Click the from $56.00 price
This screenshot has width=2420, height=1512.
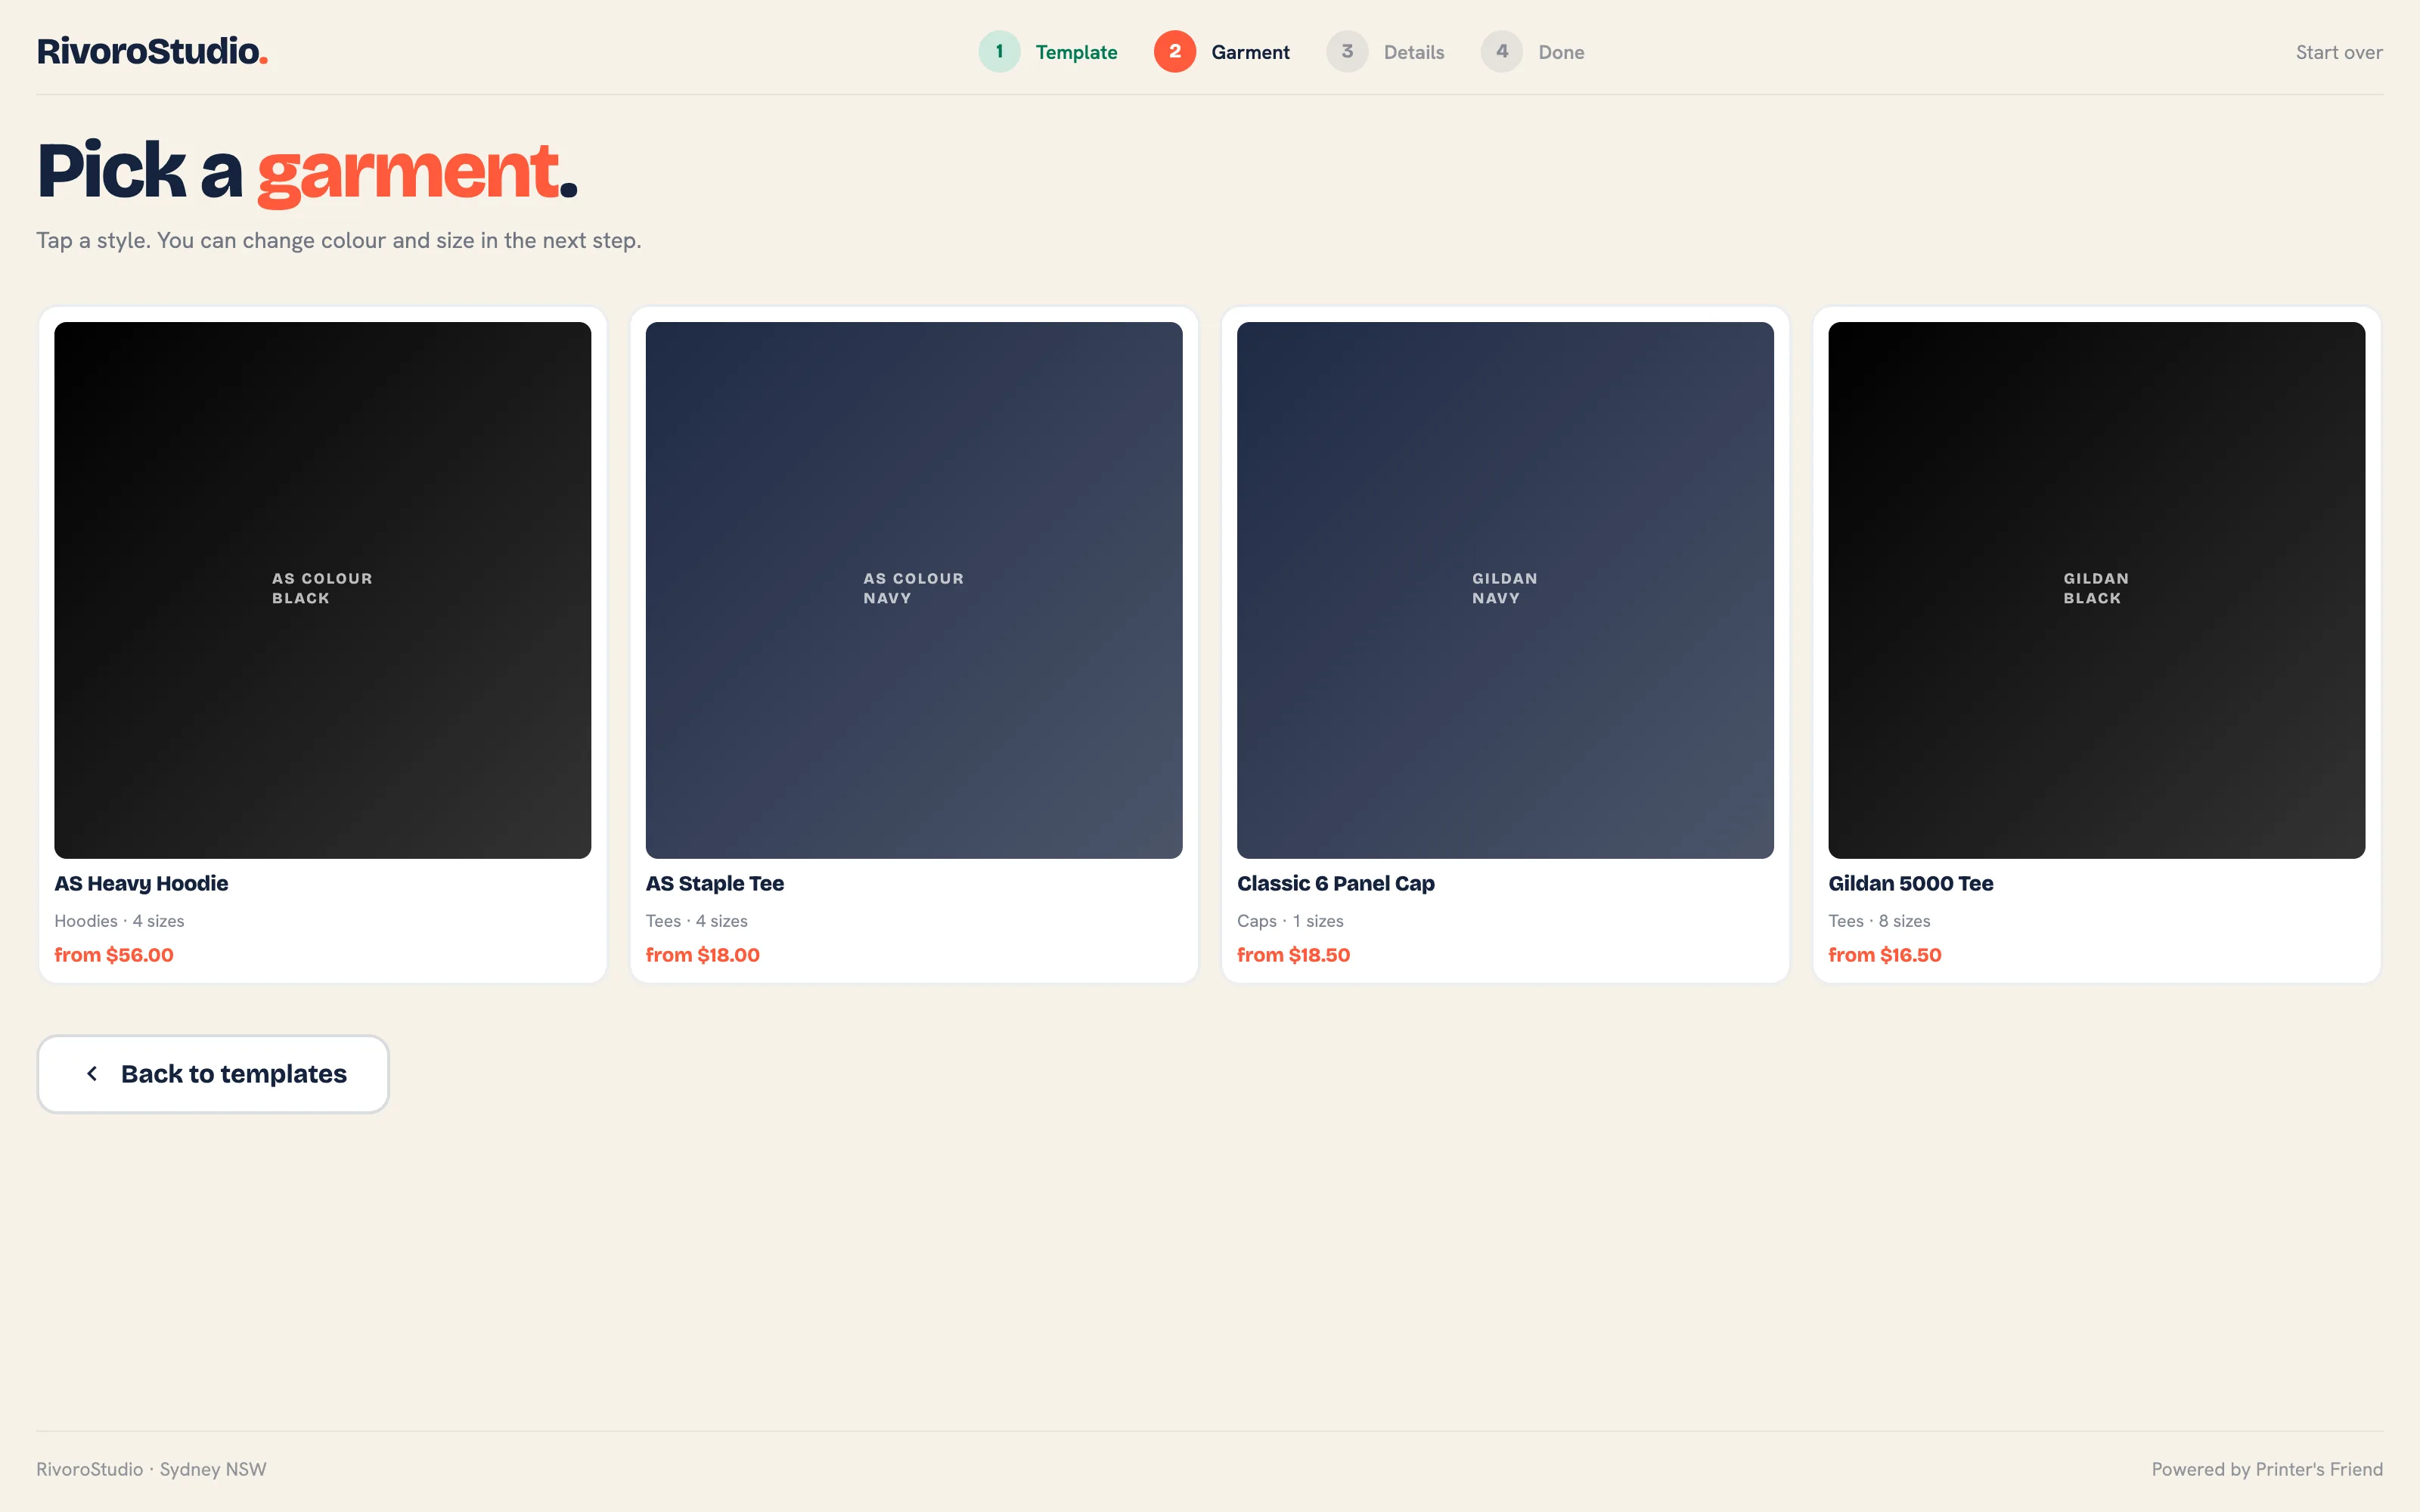click(x=114, y=955)
